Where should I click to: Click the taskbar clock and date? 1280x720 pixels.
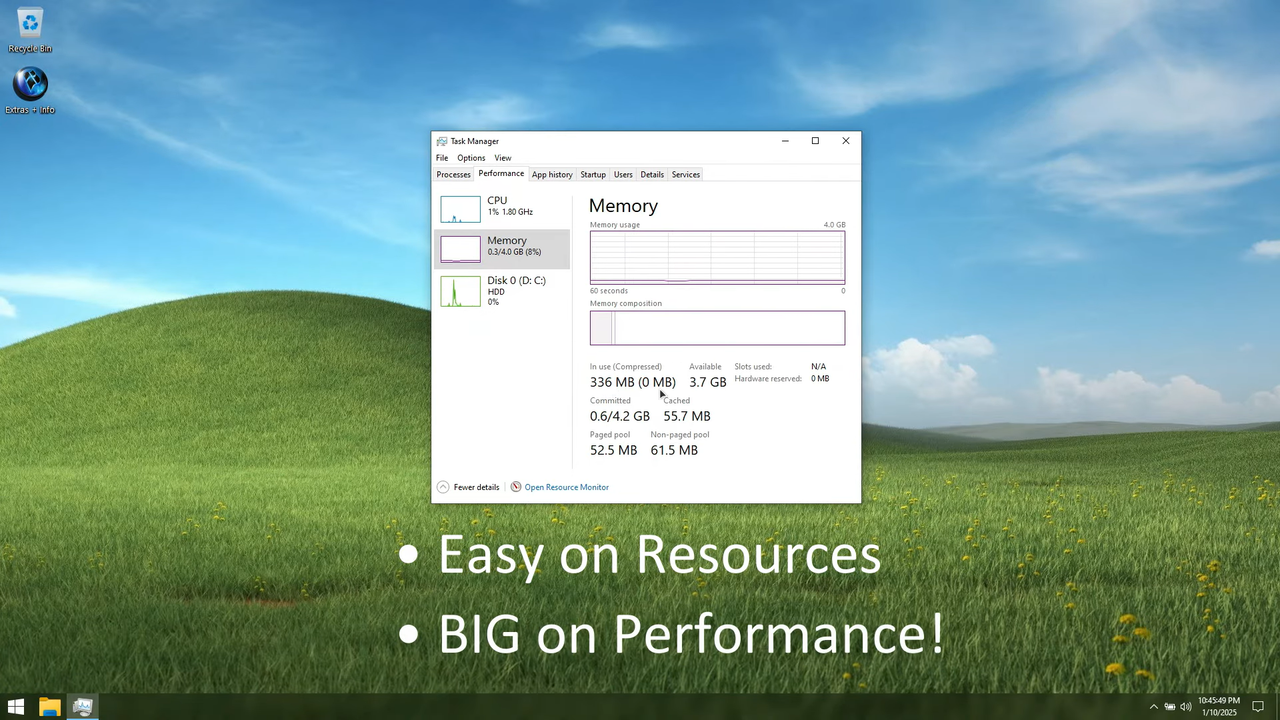(1218, 707)
